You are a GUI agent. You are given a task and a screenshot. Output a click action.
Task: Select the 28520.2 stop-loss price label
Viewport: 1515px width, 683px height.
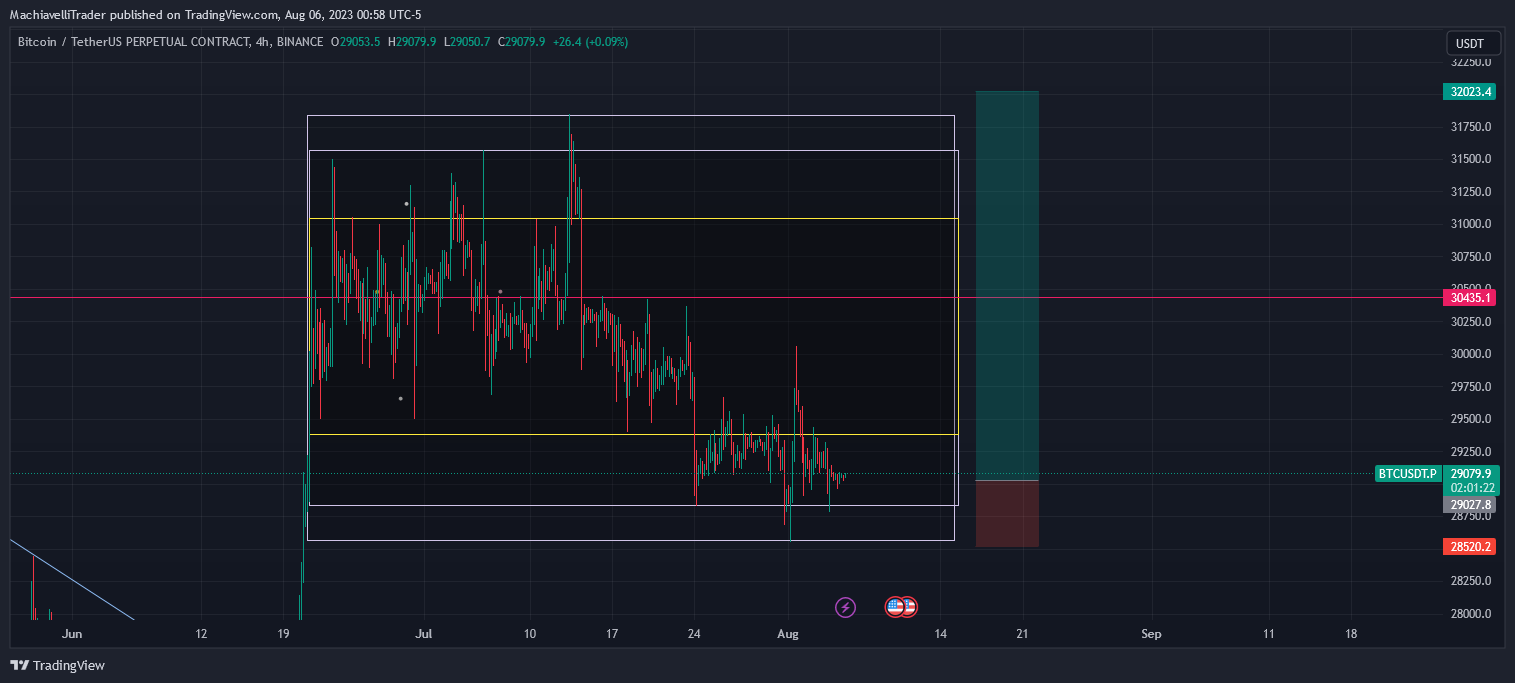click(x=1470, y=546)
